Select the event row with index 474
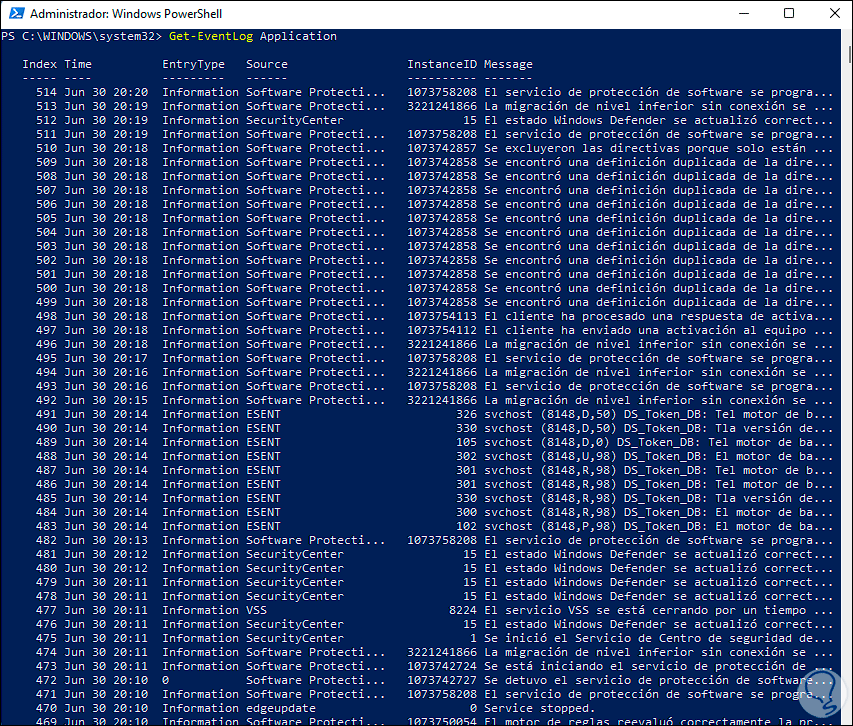Screen dimensions: 853x726 click(434, 653)
